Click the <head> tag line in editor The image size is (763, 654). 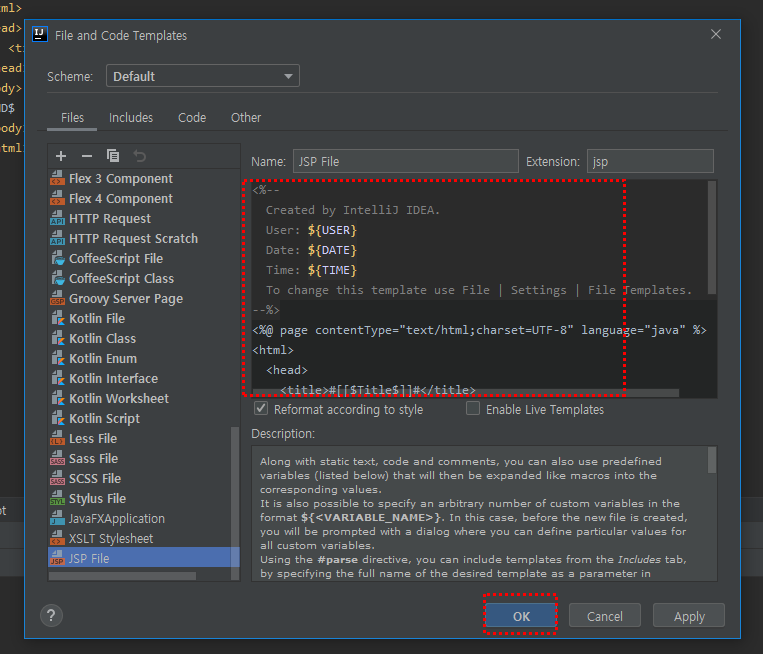[x=287, y=370]
